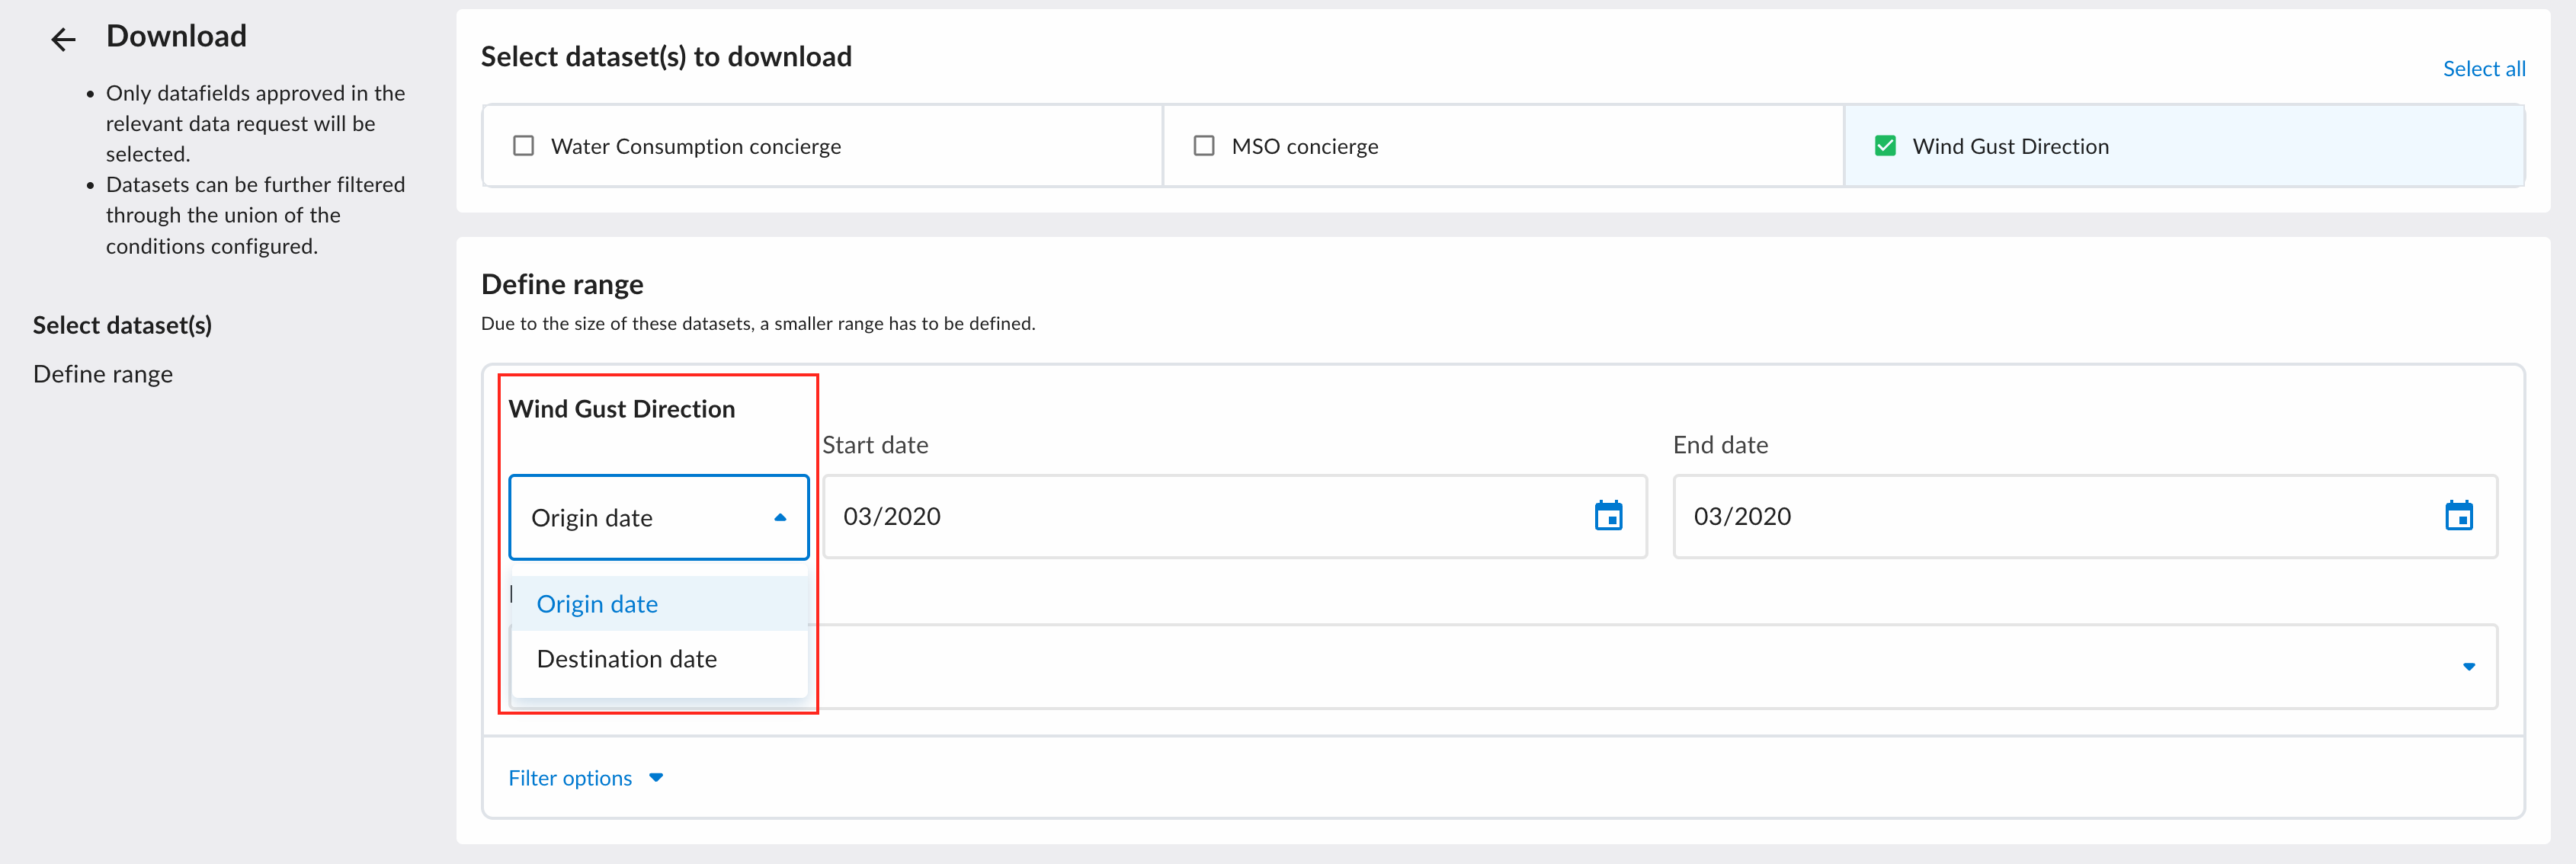
Task: Jump to Select dataset(s) section in sidebar
Action: pyautogui.click(x=122, y=325)
